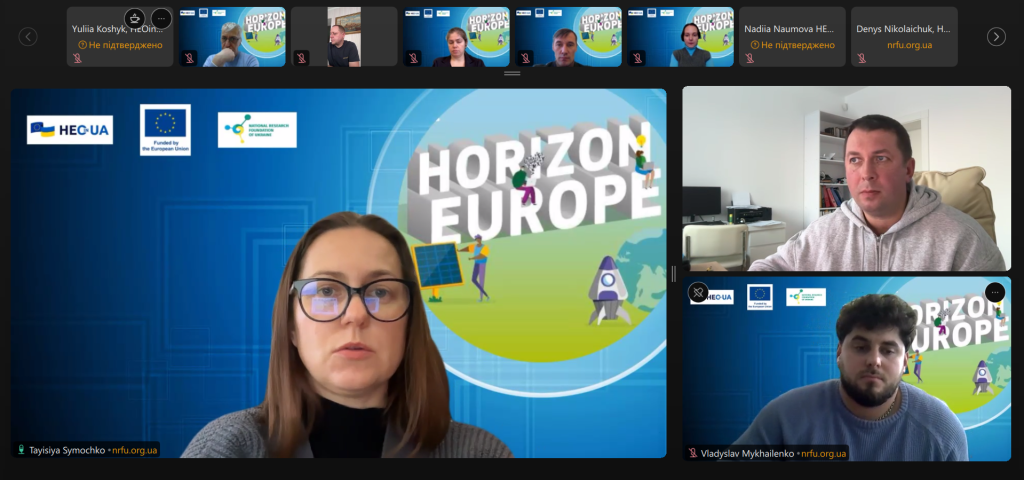Click muted mic icon on first Horizon thumbnail
This screenshot has width=1024, height=480.
pos(191,59)
